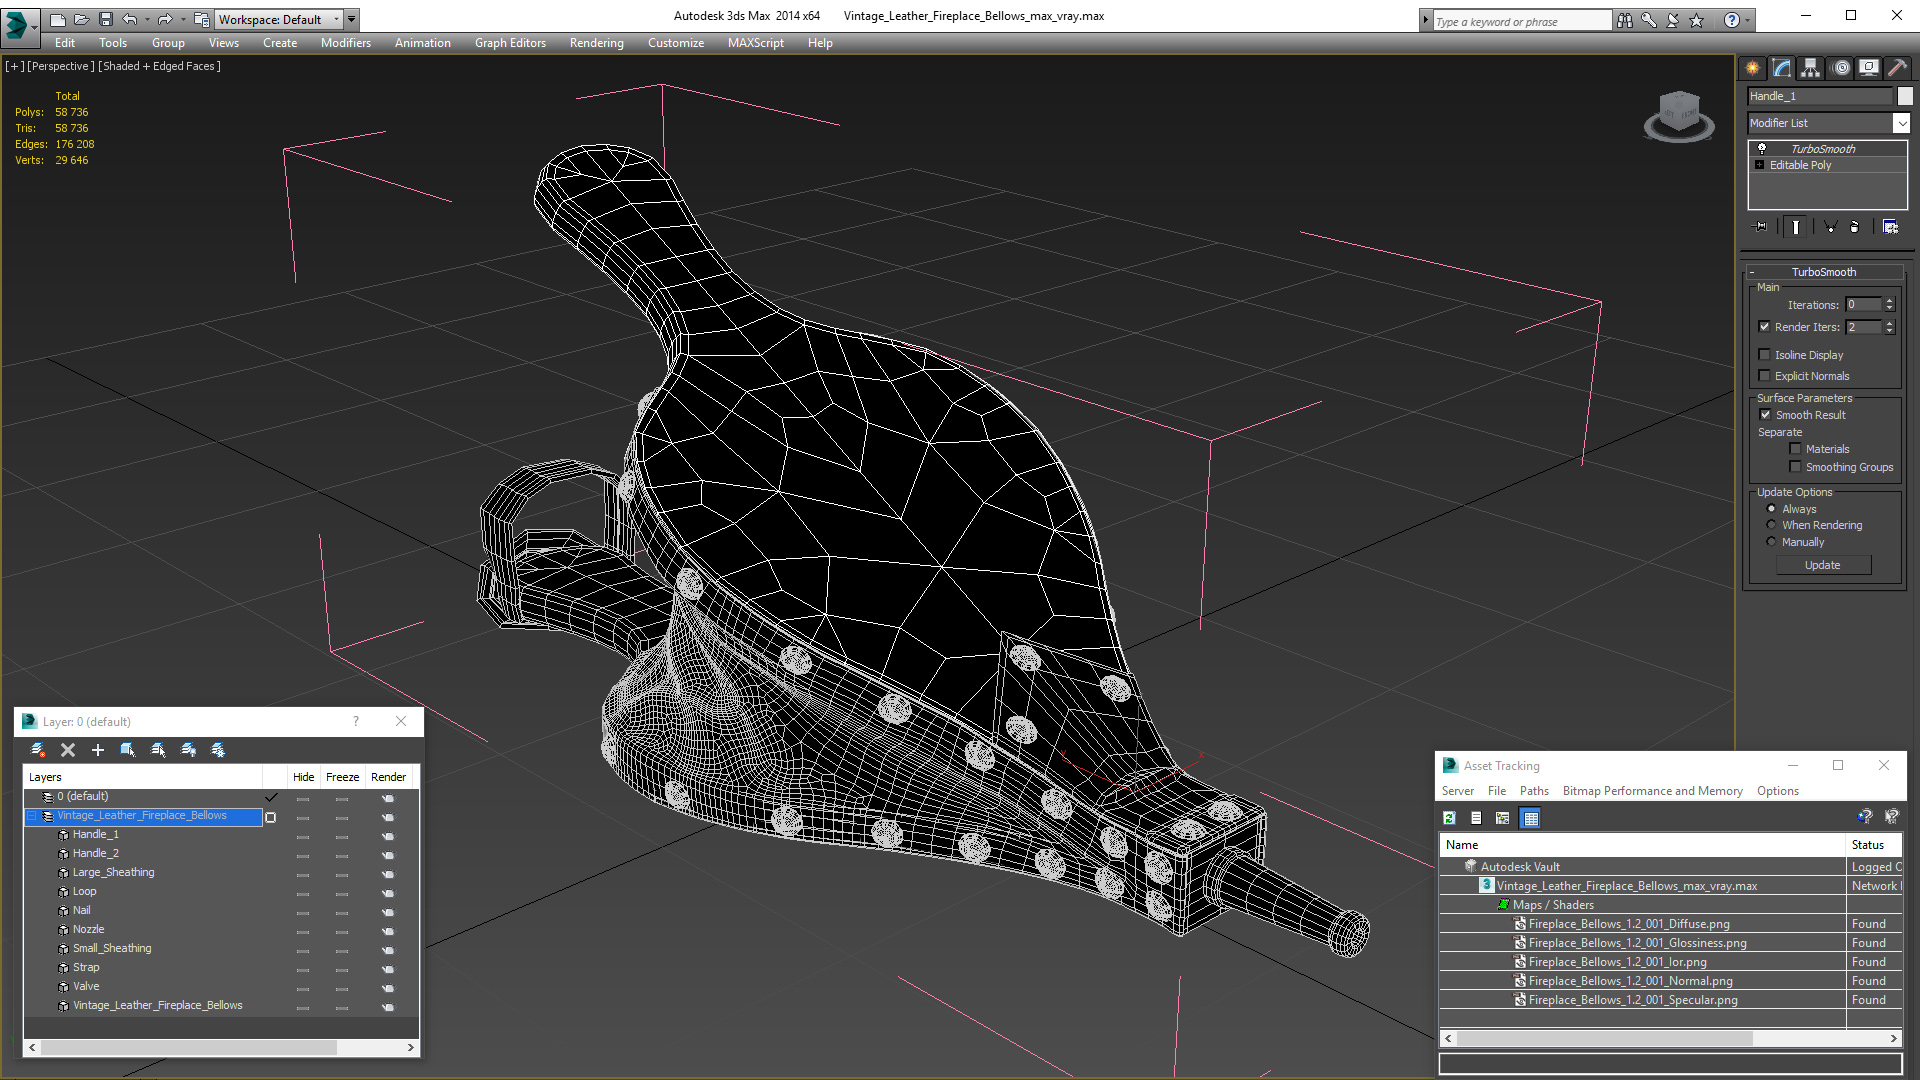Open the Display command panel tab
This screenshot has width=1920, height=1080.
tap(1869, 68)
